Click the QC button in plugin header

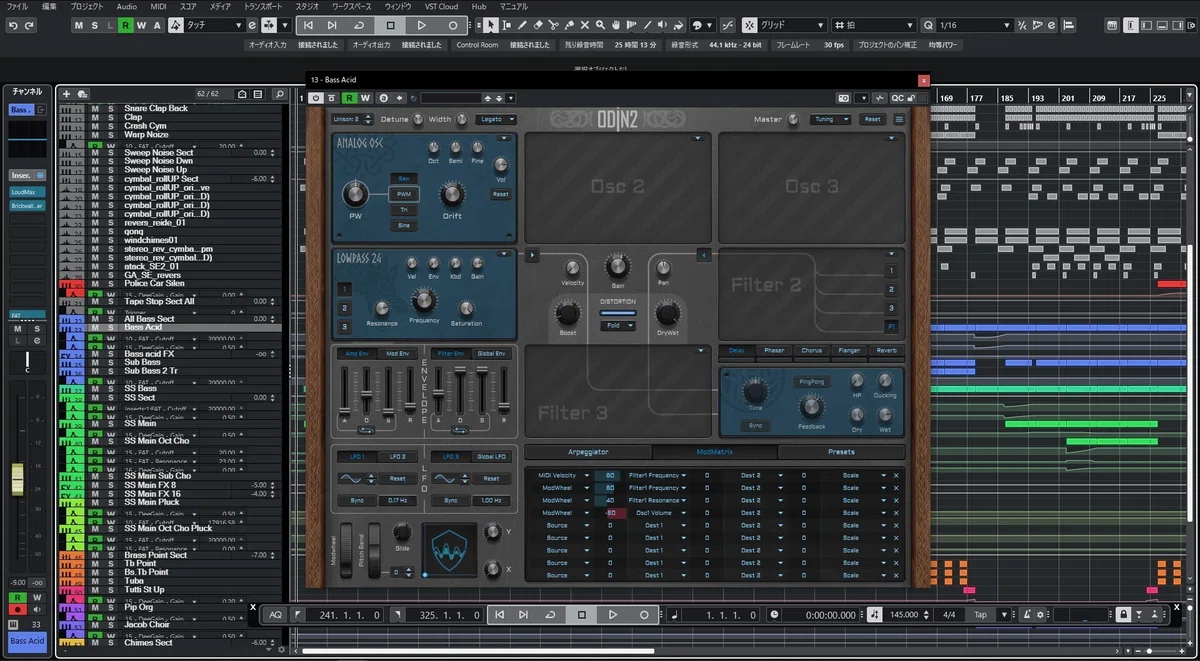tap(897, 98)
